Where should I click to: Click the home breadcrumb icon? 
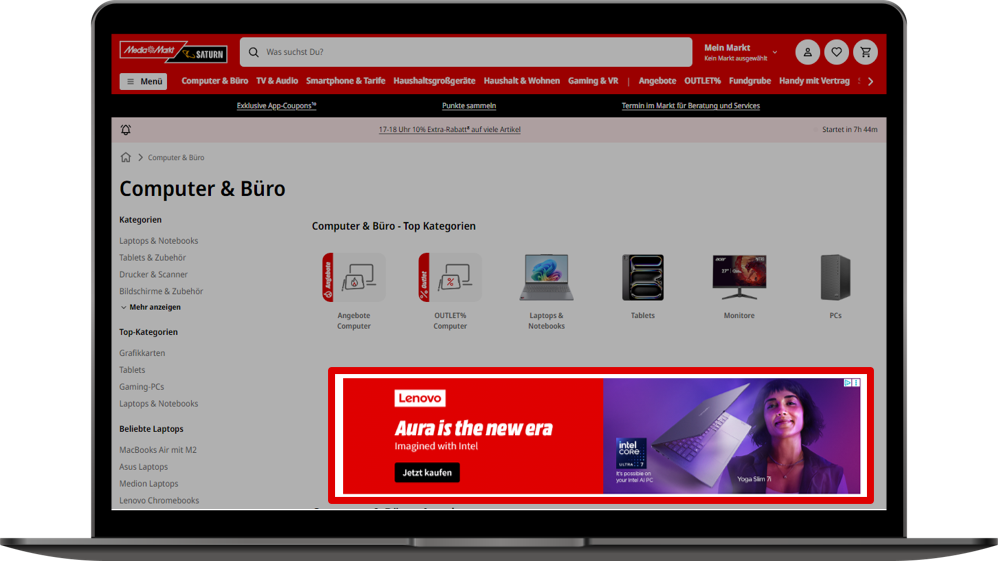126,157
